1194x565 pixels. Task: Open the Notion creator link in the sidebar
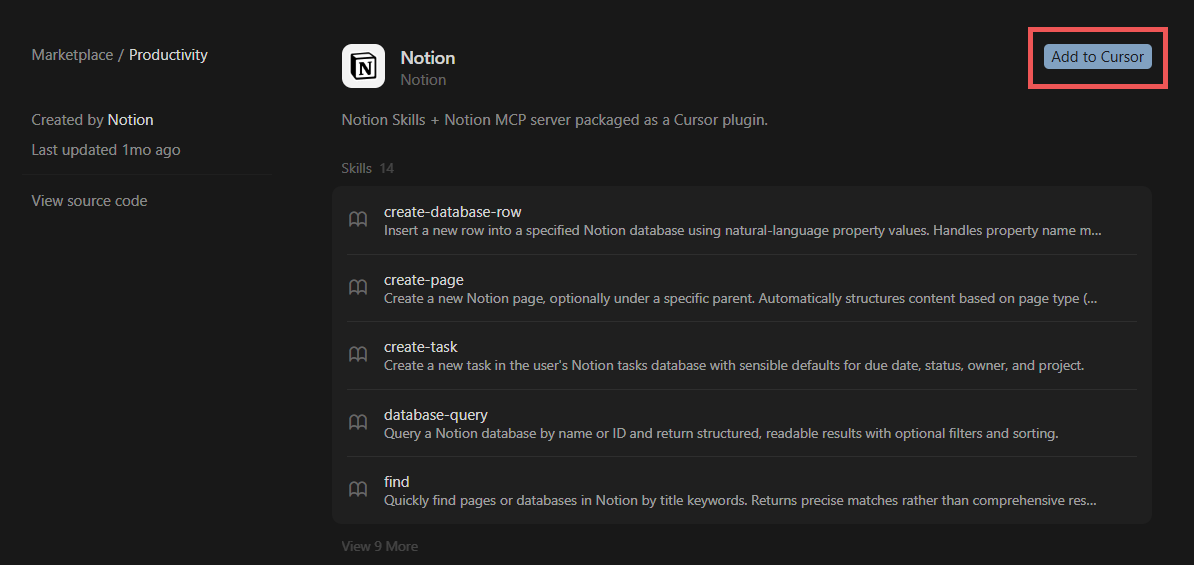click(130, 120)
